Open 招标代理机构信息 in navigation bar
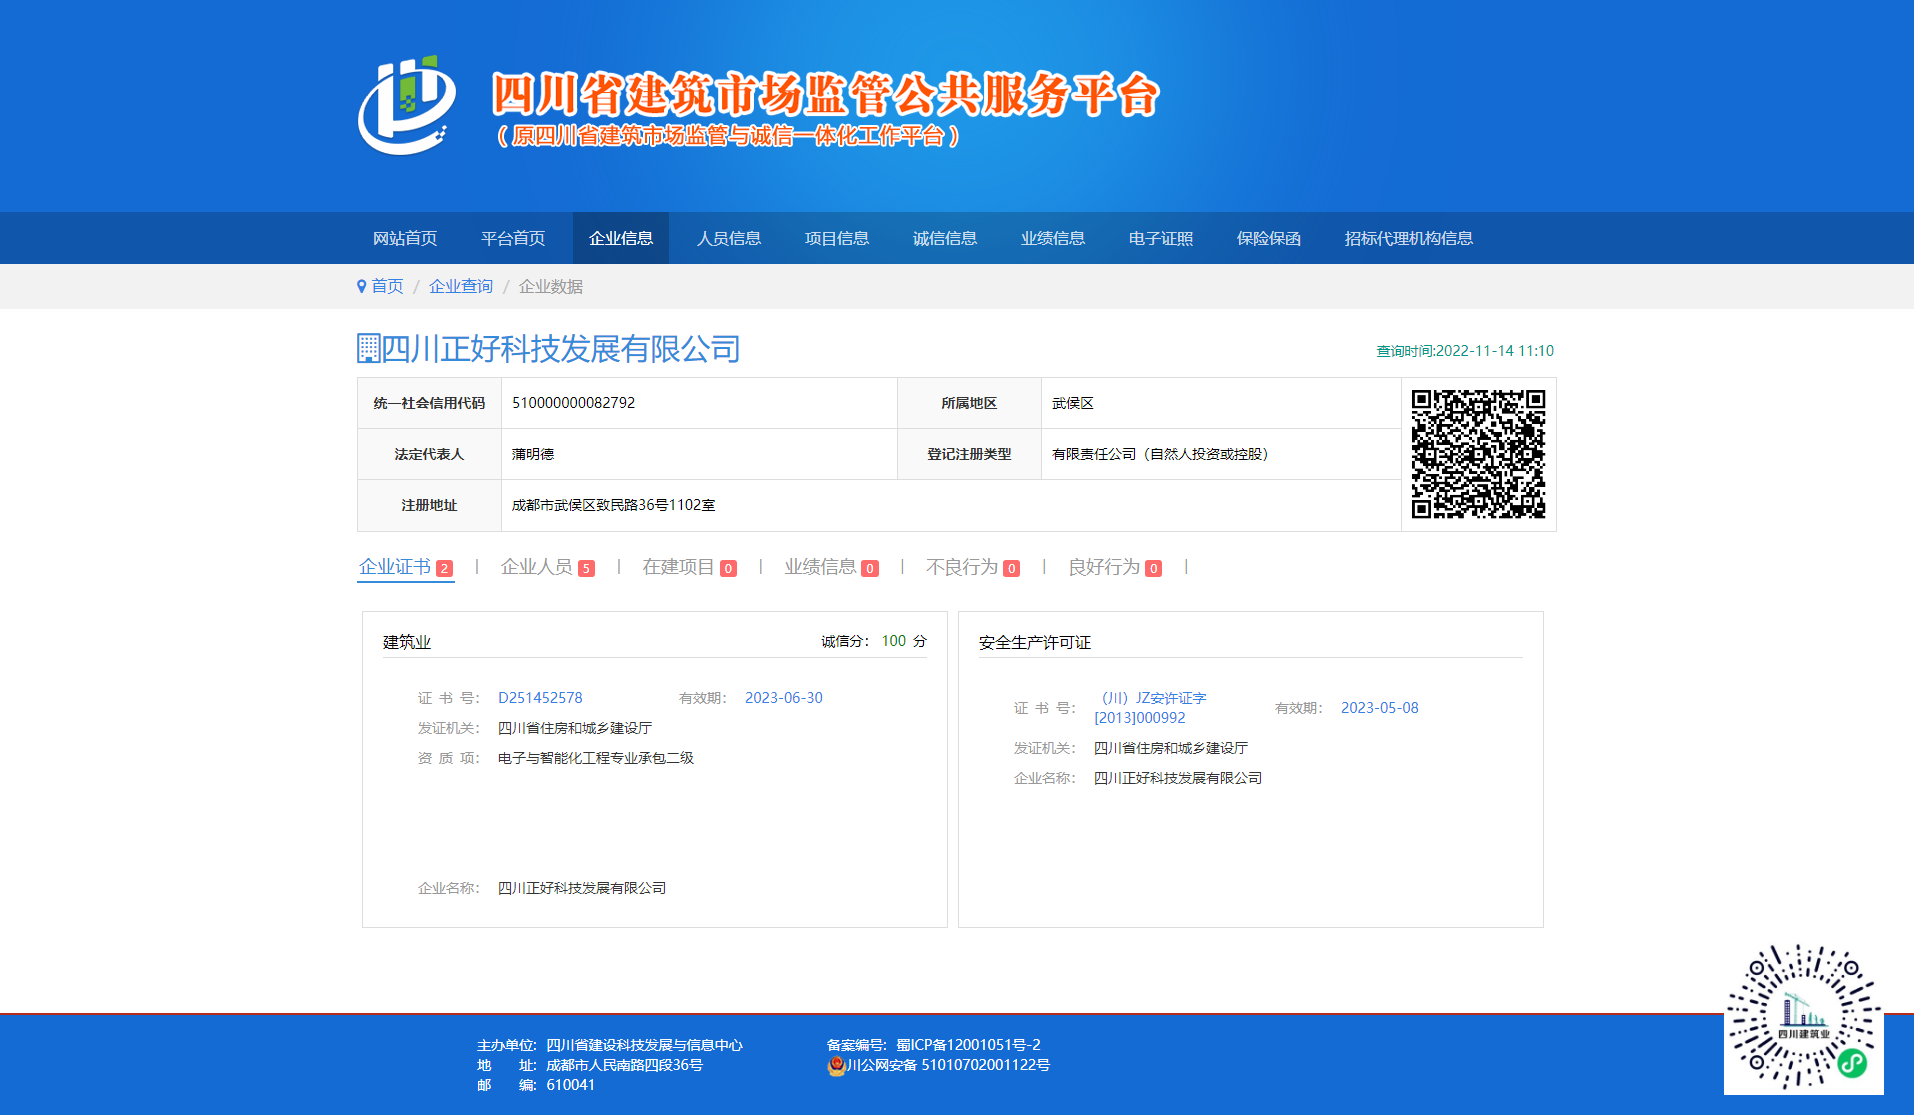This screenshot has width=1914, height=1115. tap(1409, 238)
